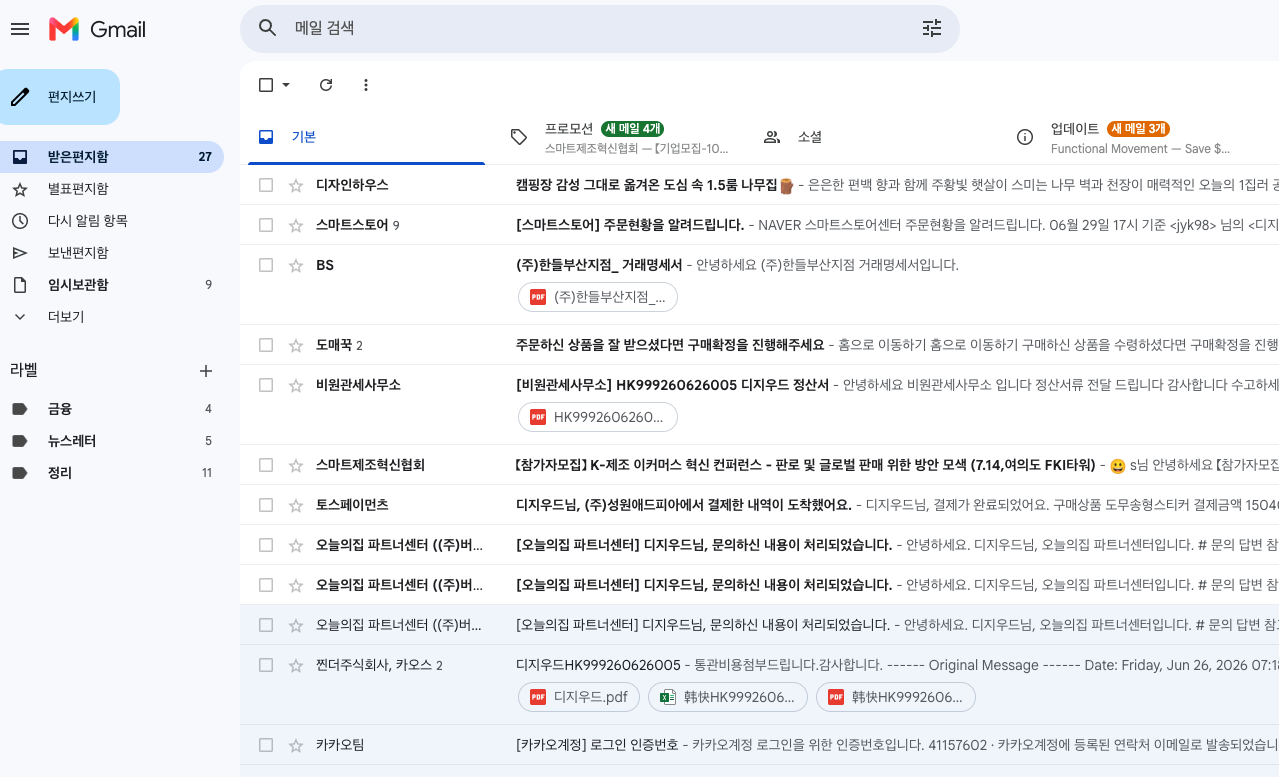The width and height of the screenshot is (1279, 777).
Task: Open the 캠핑장 감성 그대로 email subject
Action: pyautogui.click(x=654, y=185)
